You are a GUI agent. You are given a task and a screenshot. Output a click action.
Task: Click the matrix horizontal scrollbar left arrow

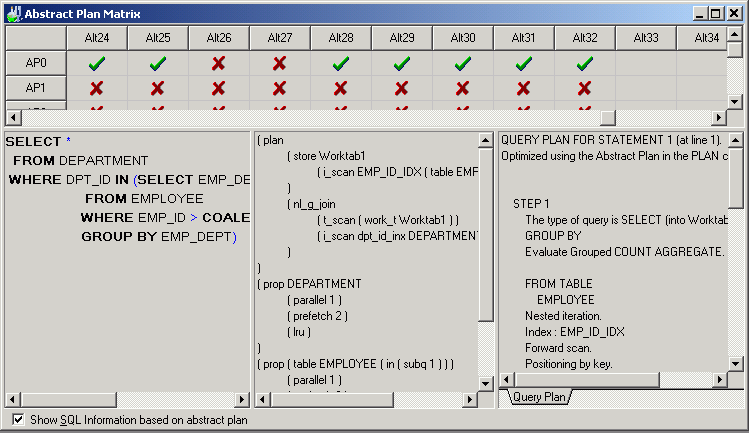click(x=13, y=118)
